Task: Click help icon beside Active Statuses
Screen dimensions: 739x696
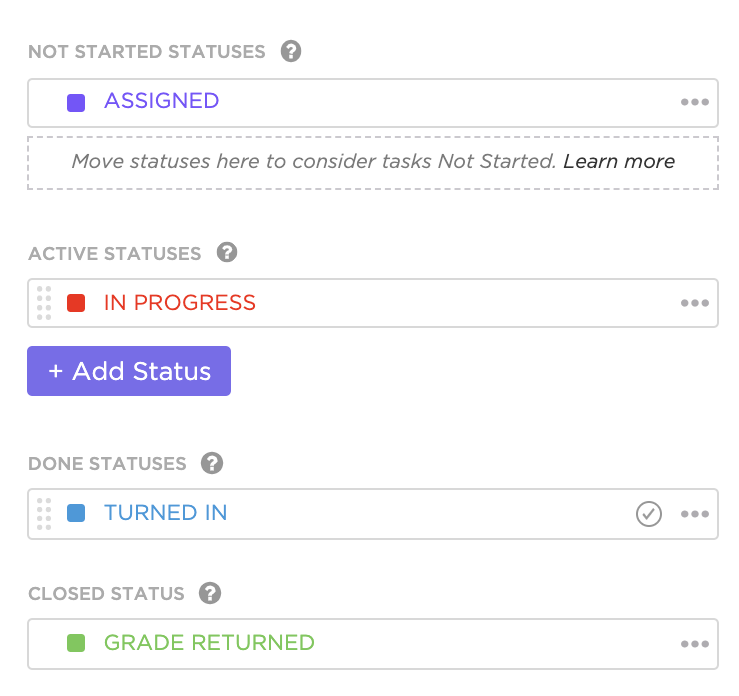Action: click(x=227, y=253)
